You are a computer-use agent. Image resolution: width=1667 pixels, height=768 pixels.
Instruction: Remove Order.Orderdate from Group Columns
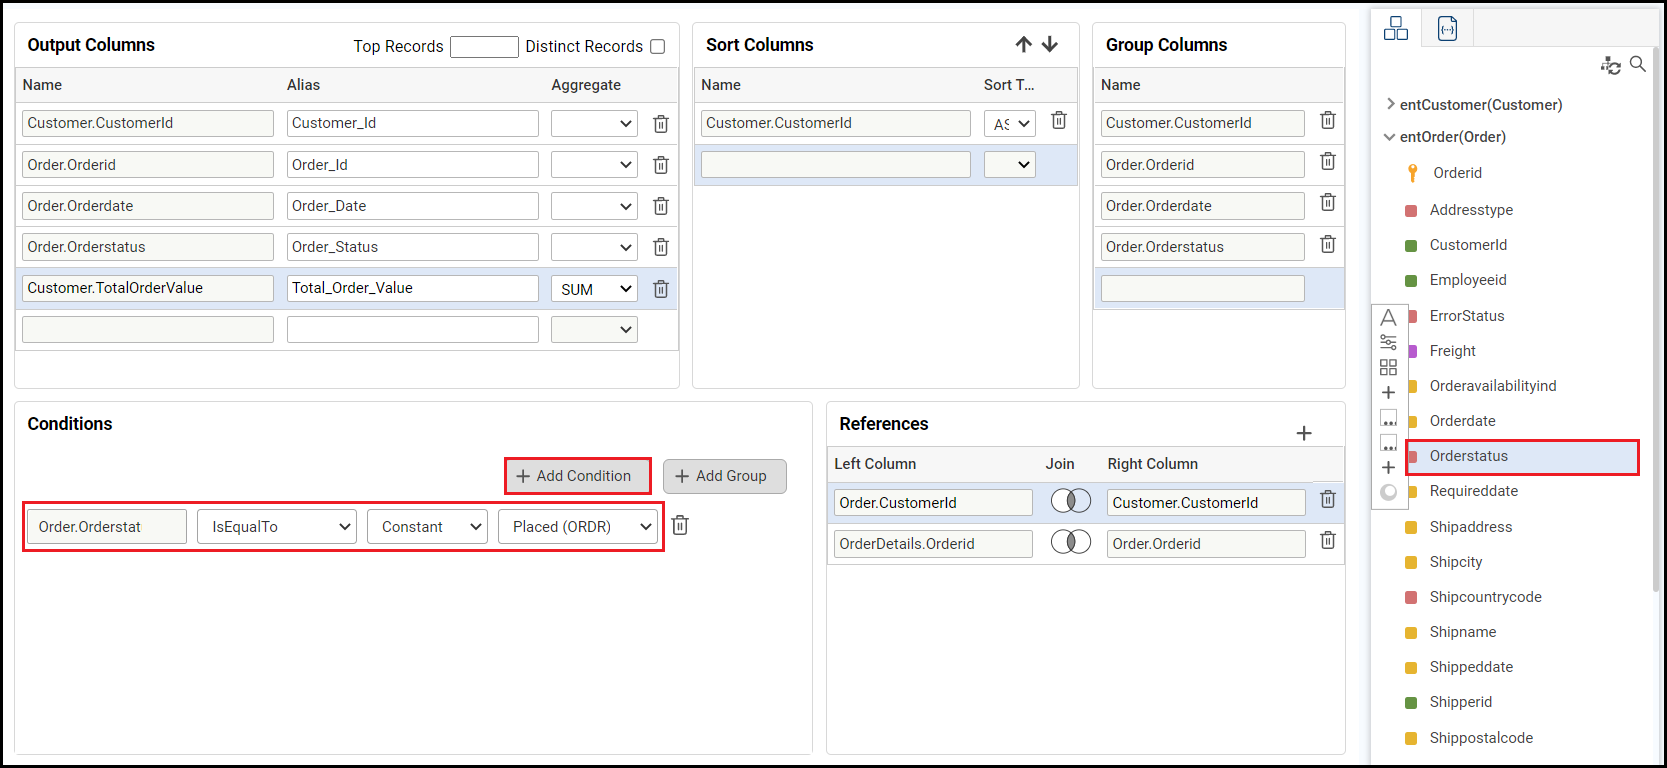[1328, 203]
